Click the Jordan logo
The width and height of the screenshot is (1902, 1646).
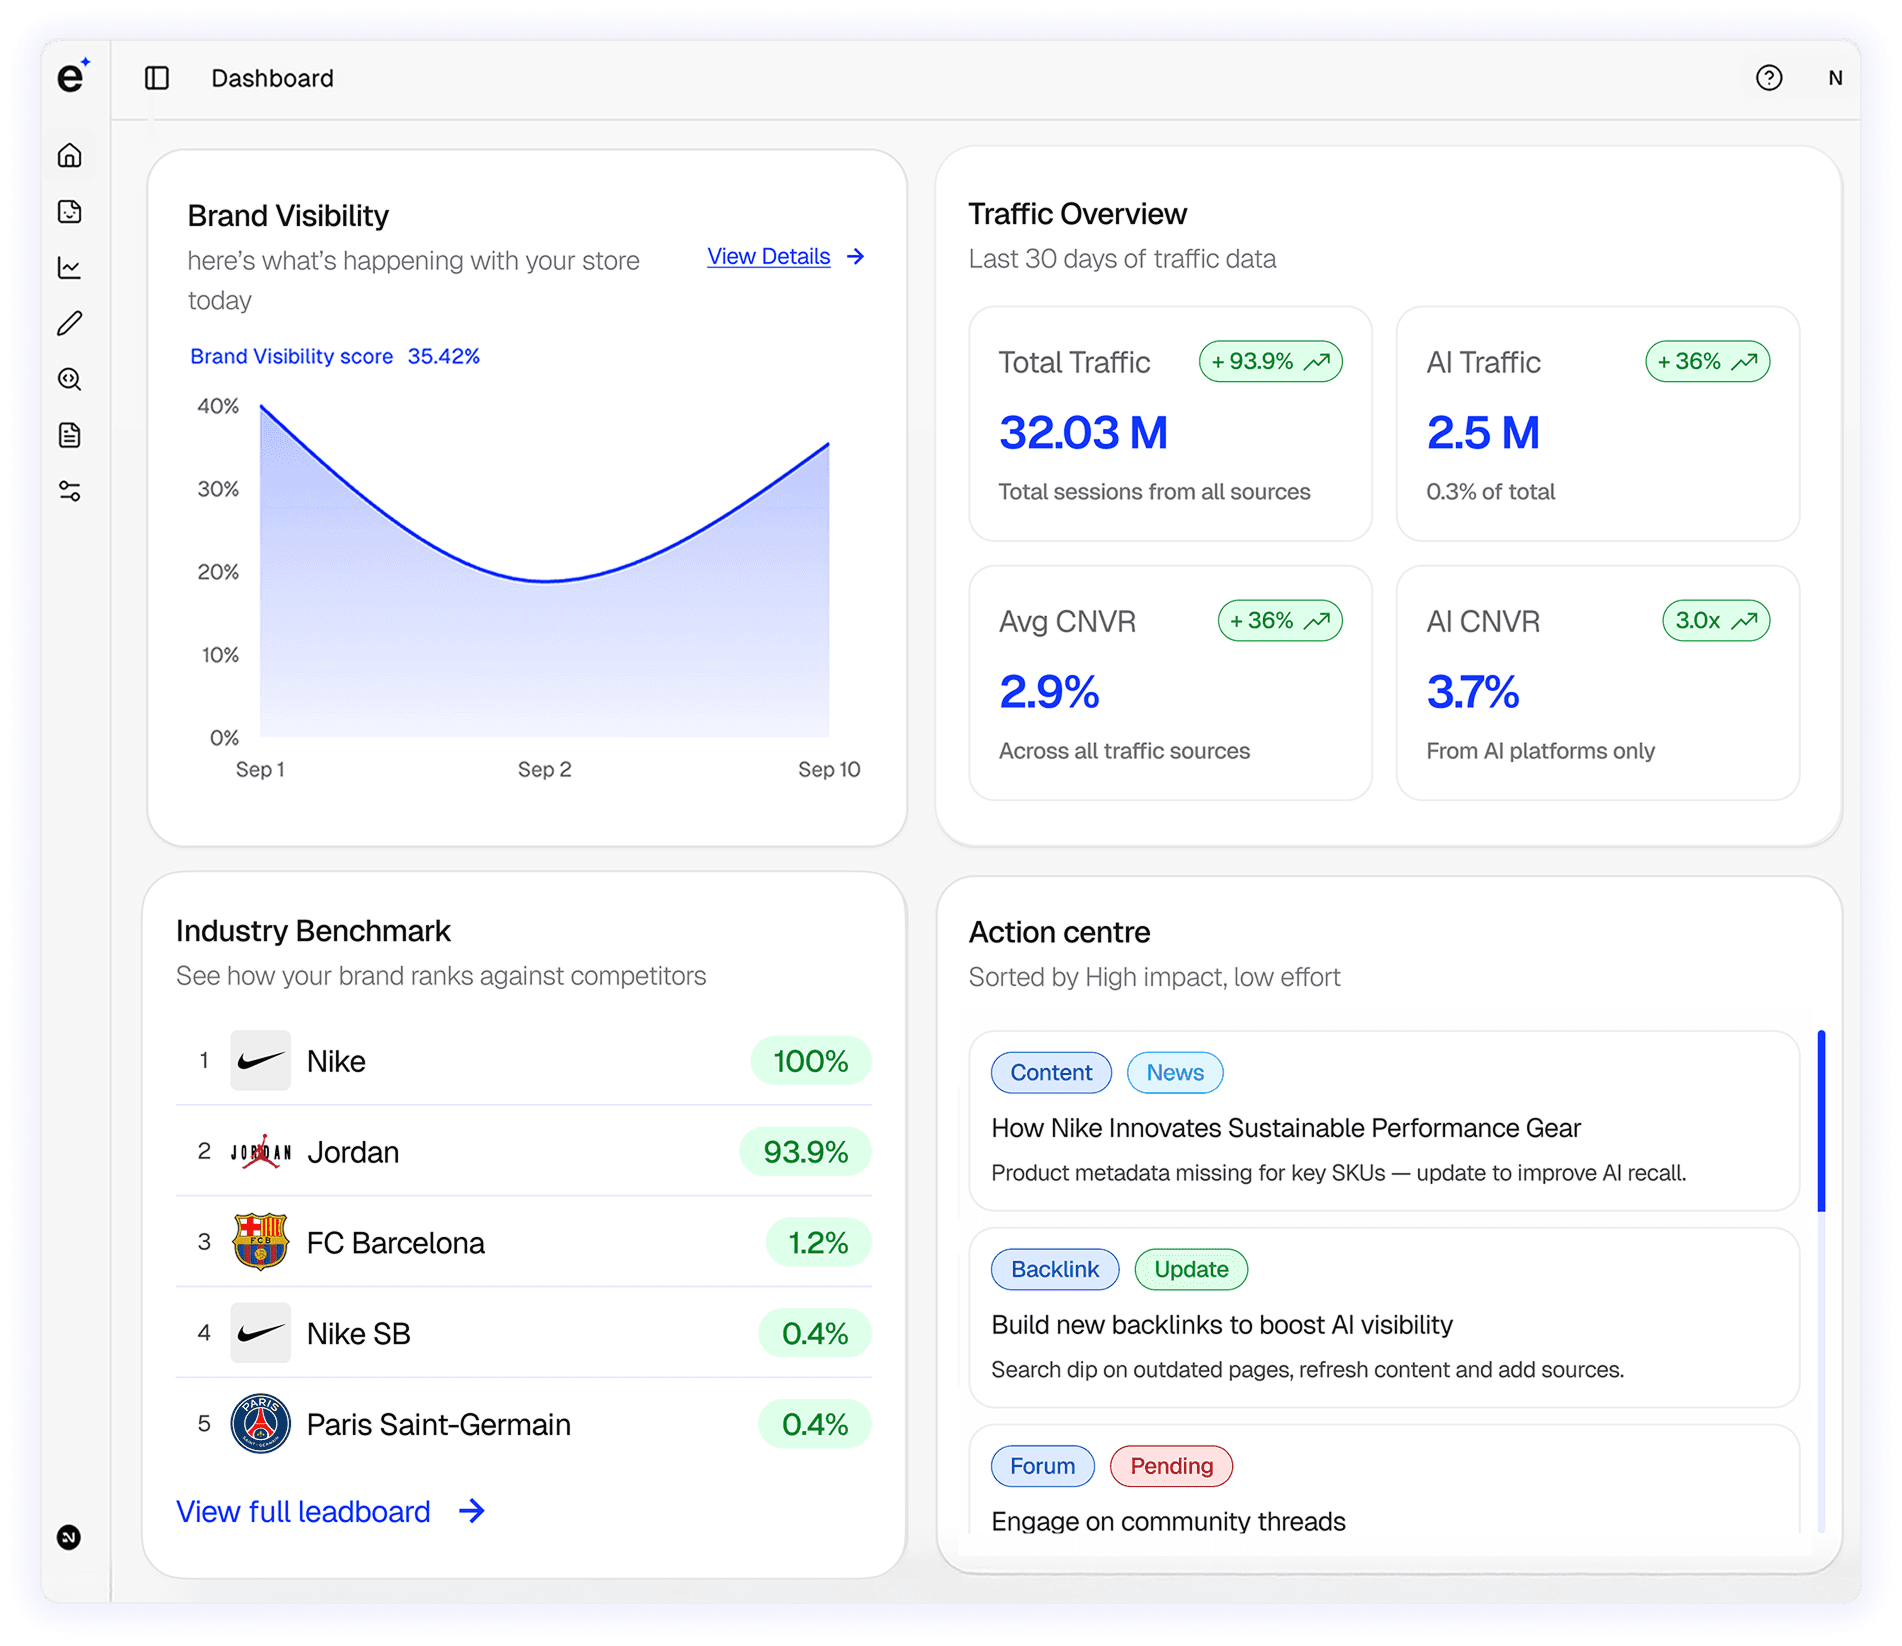260,1151
